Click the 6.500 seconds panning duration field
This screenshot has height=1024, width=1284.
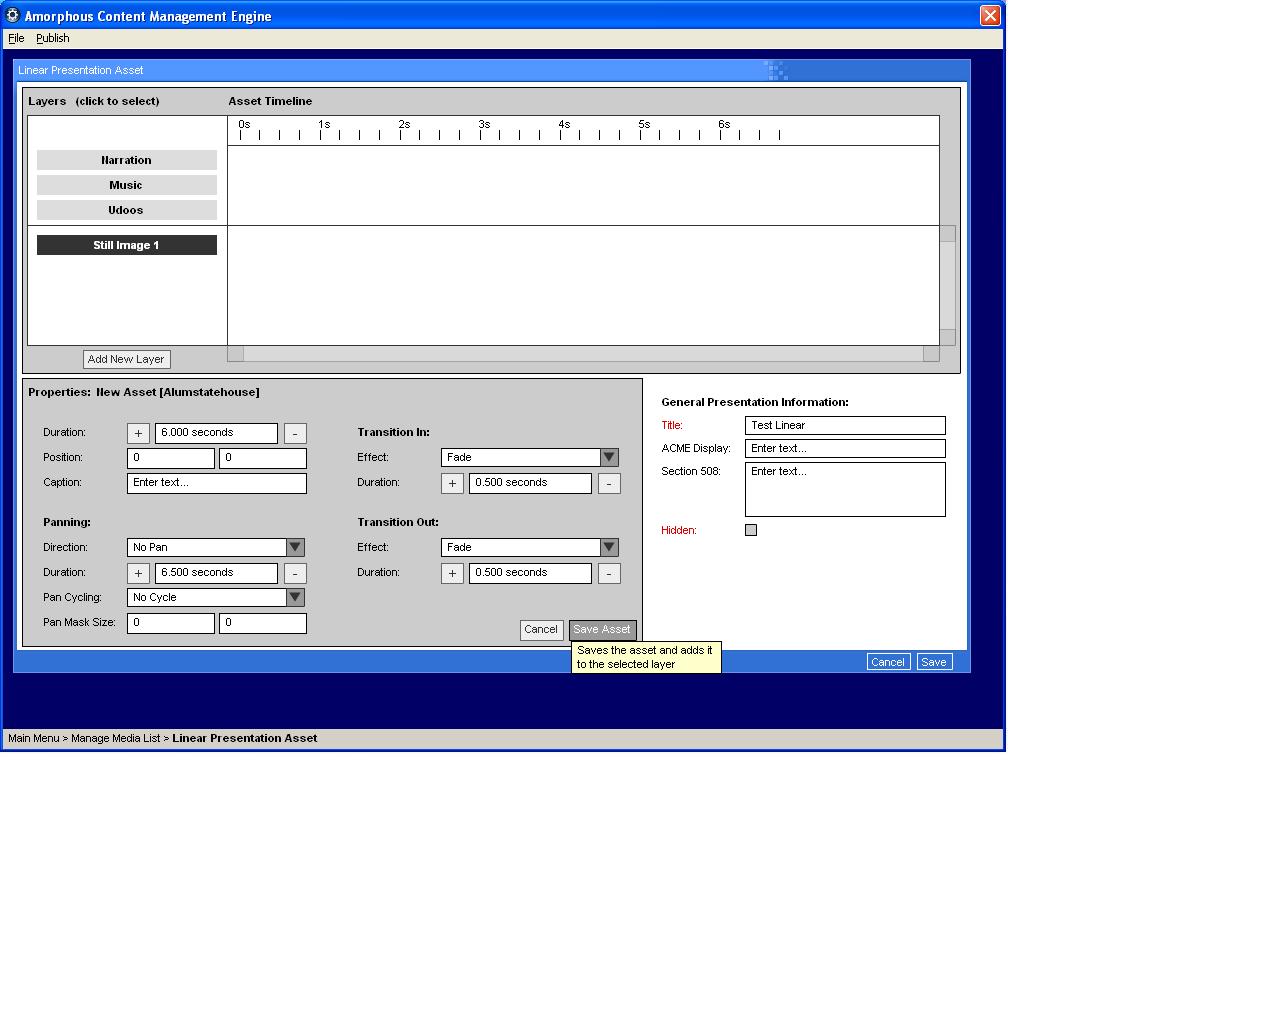tap(216, 573)
